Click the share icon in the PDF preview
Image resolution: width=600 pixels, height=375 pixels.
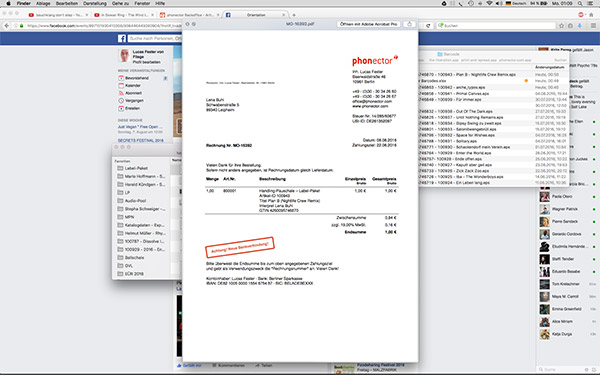pos(409,24)
